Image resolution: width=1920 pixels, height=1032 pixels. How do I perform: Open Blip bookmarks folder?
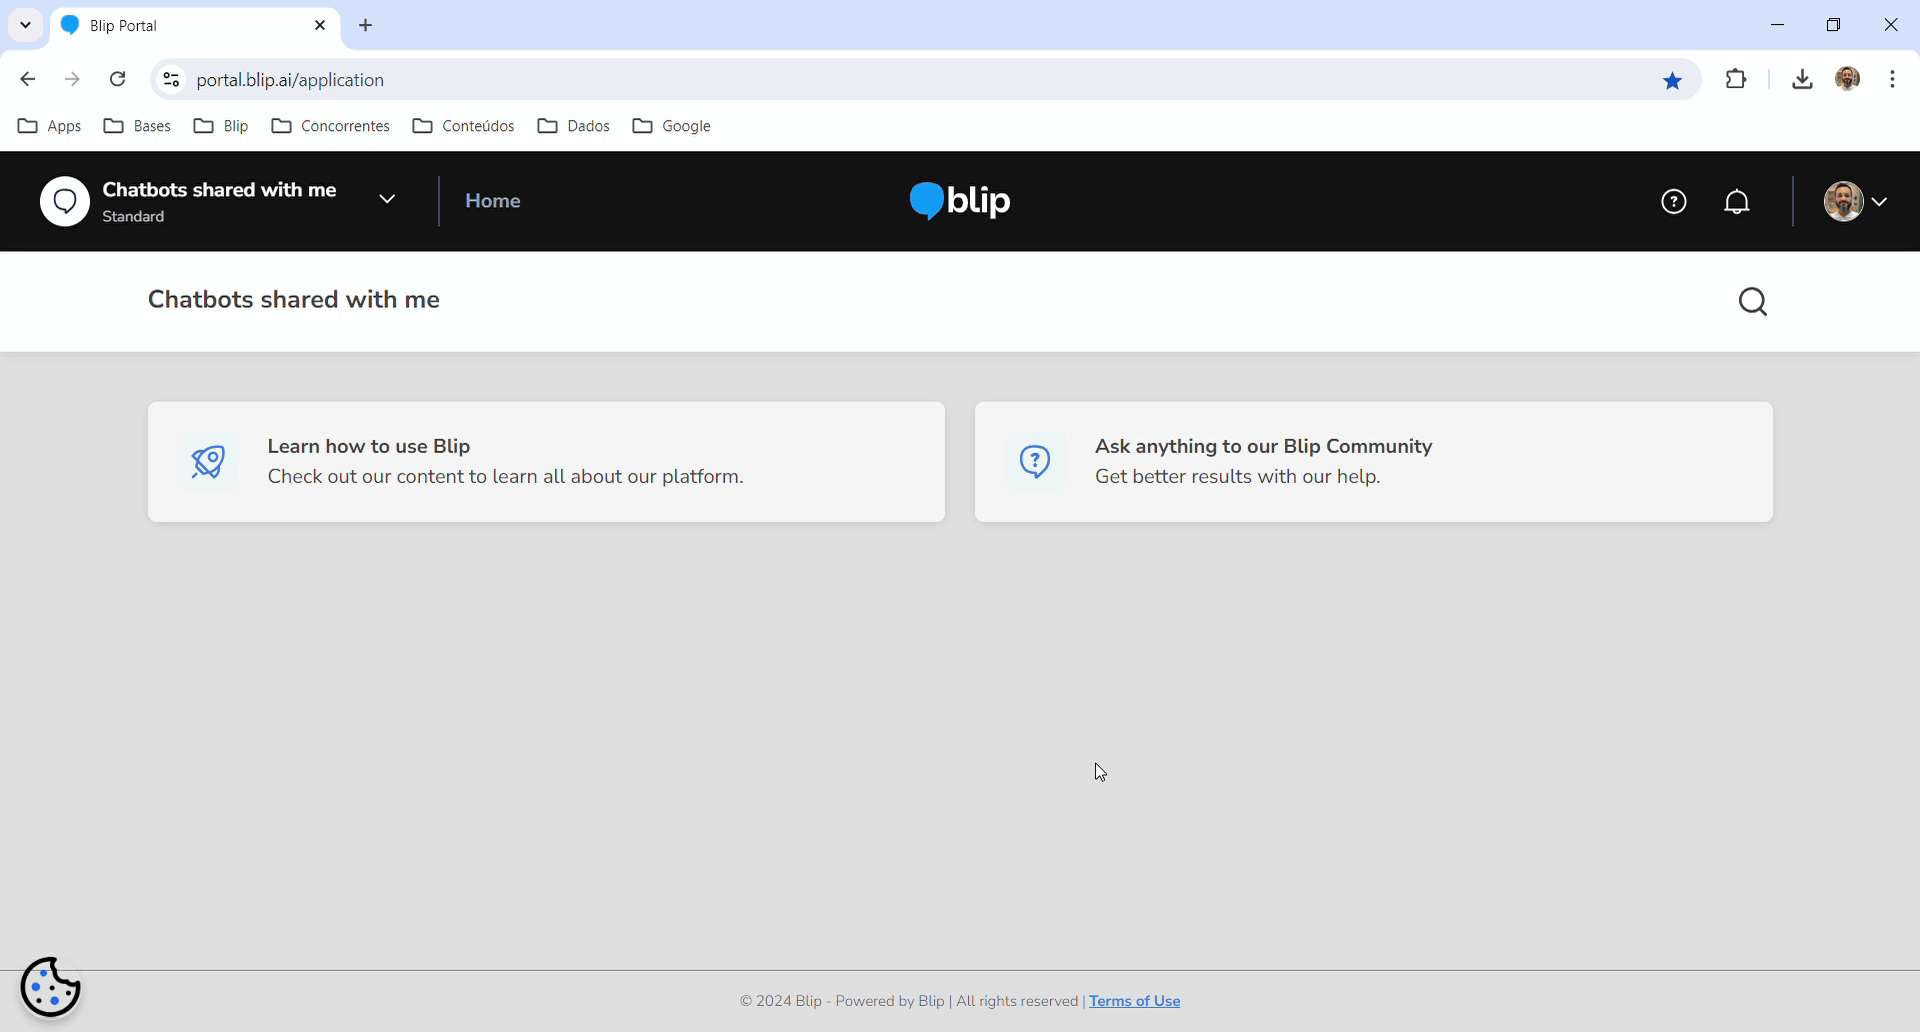click(221, 126)
